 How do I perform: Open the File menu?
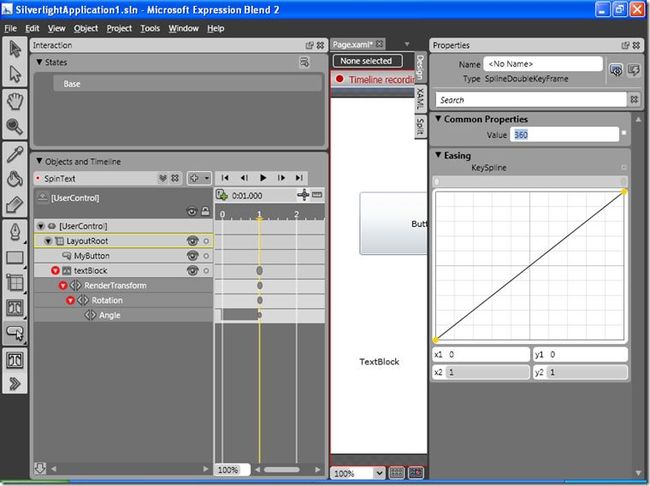coord(10,28)
